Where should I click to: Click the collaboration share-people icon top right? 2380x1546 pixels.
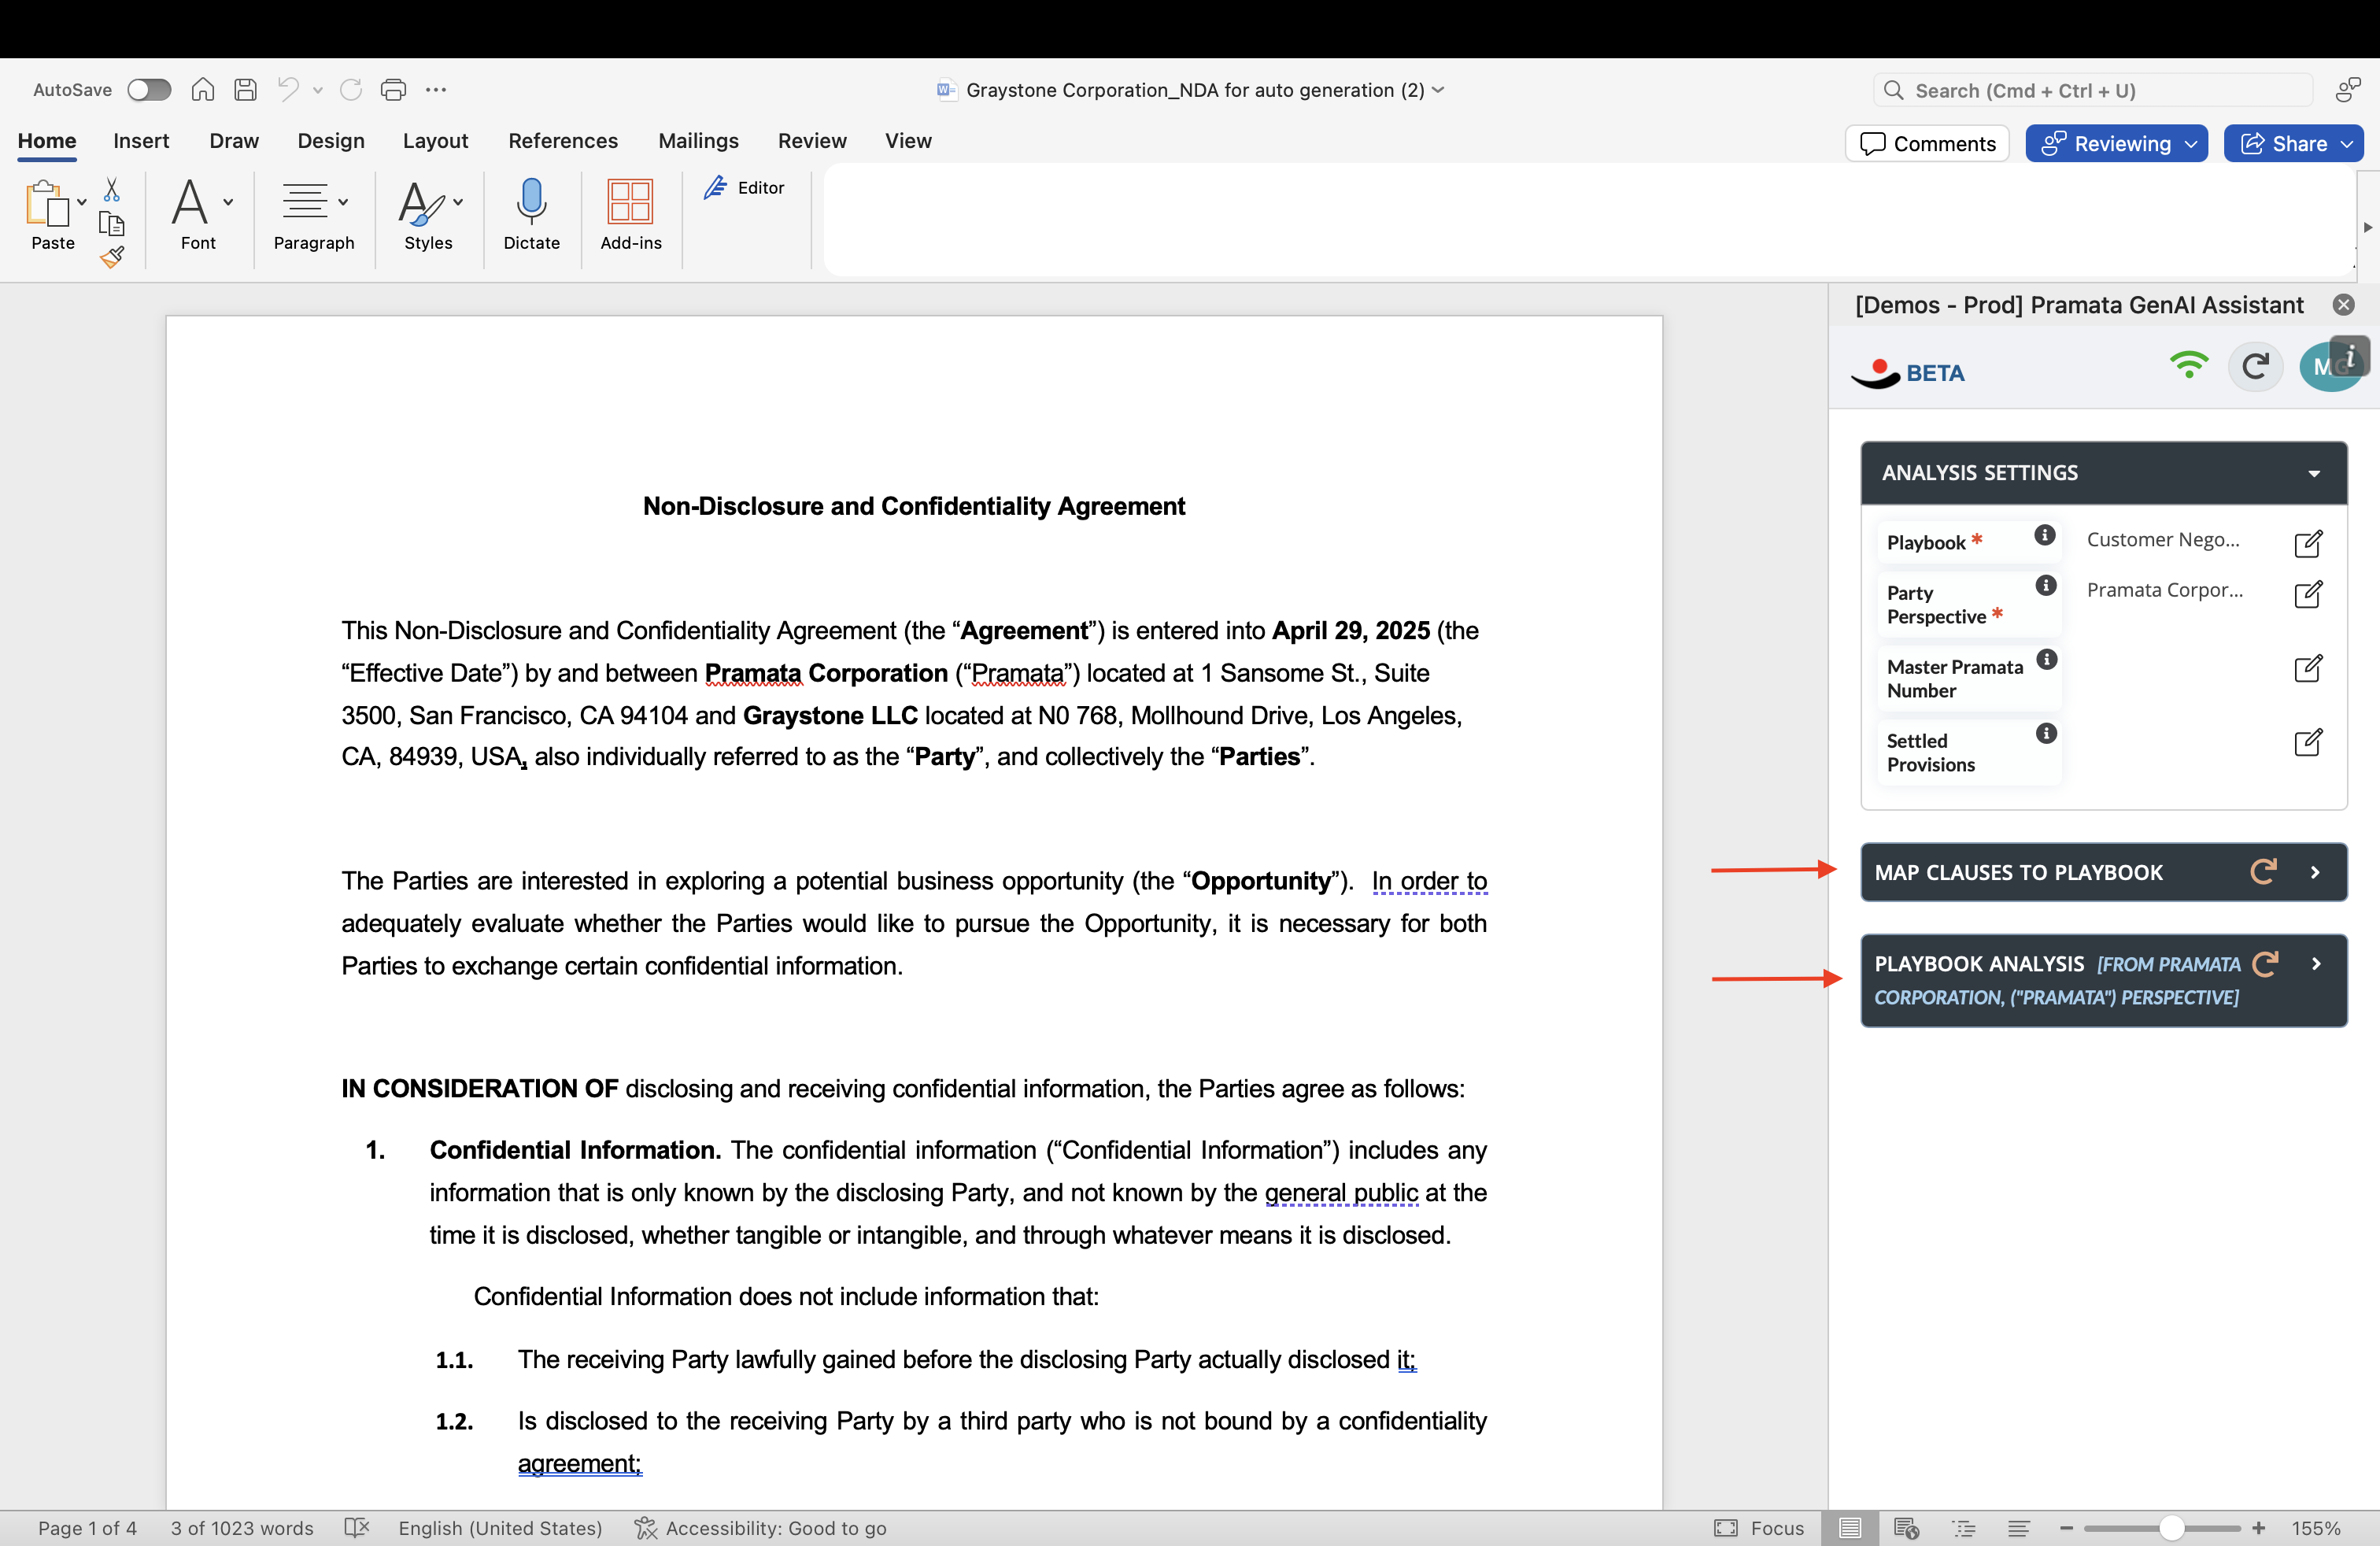(2348, 90)
